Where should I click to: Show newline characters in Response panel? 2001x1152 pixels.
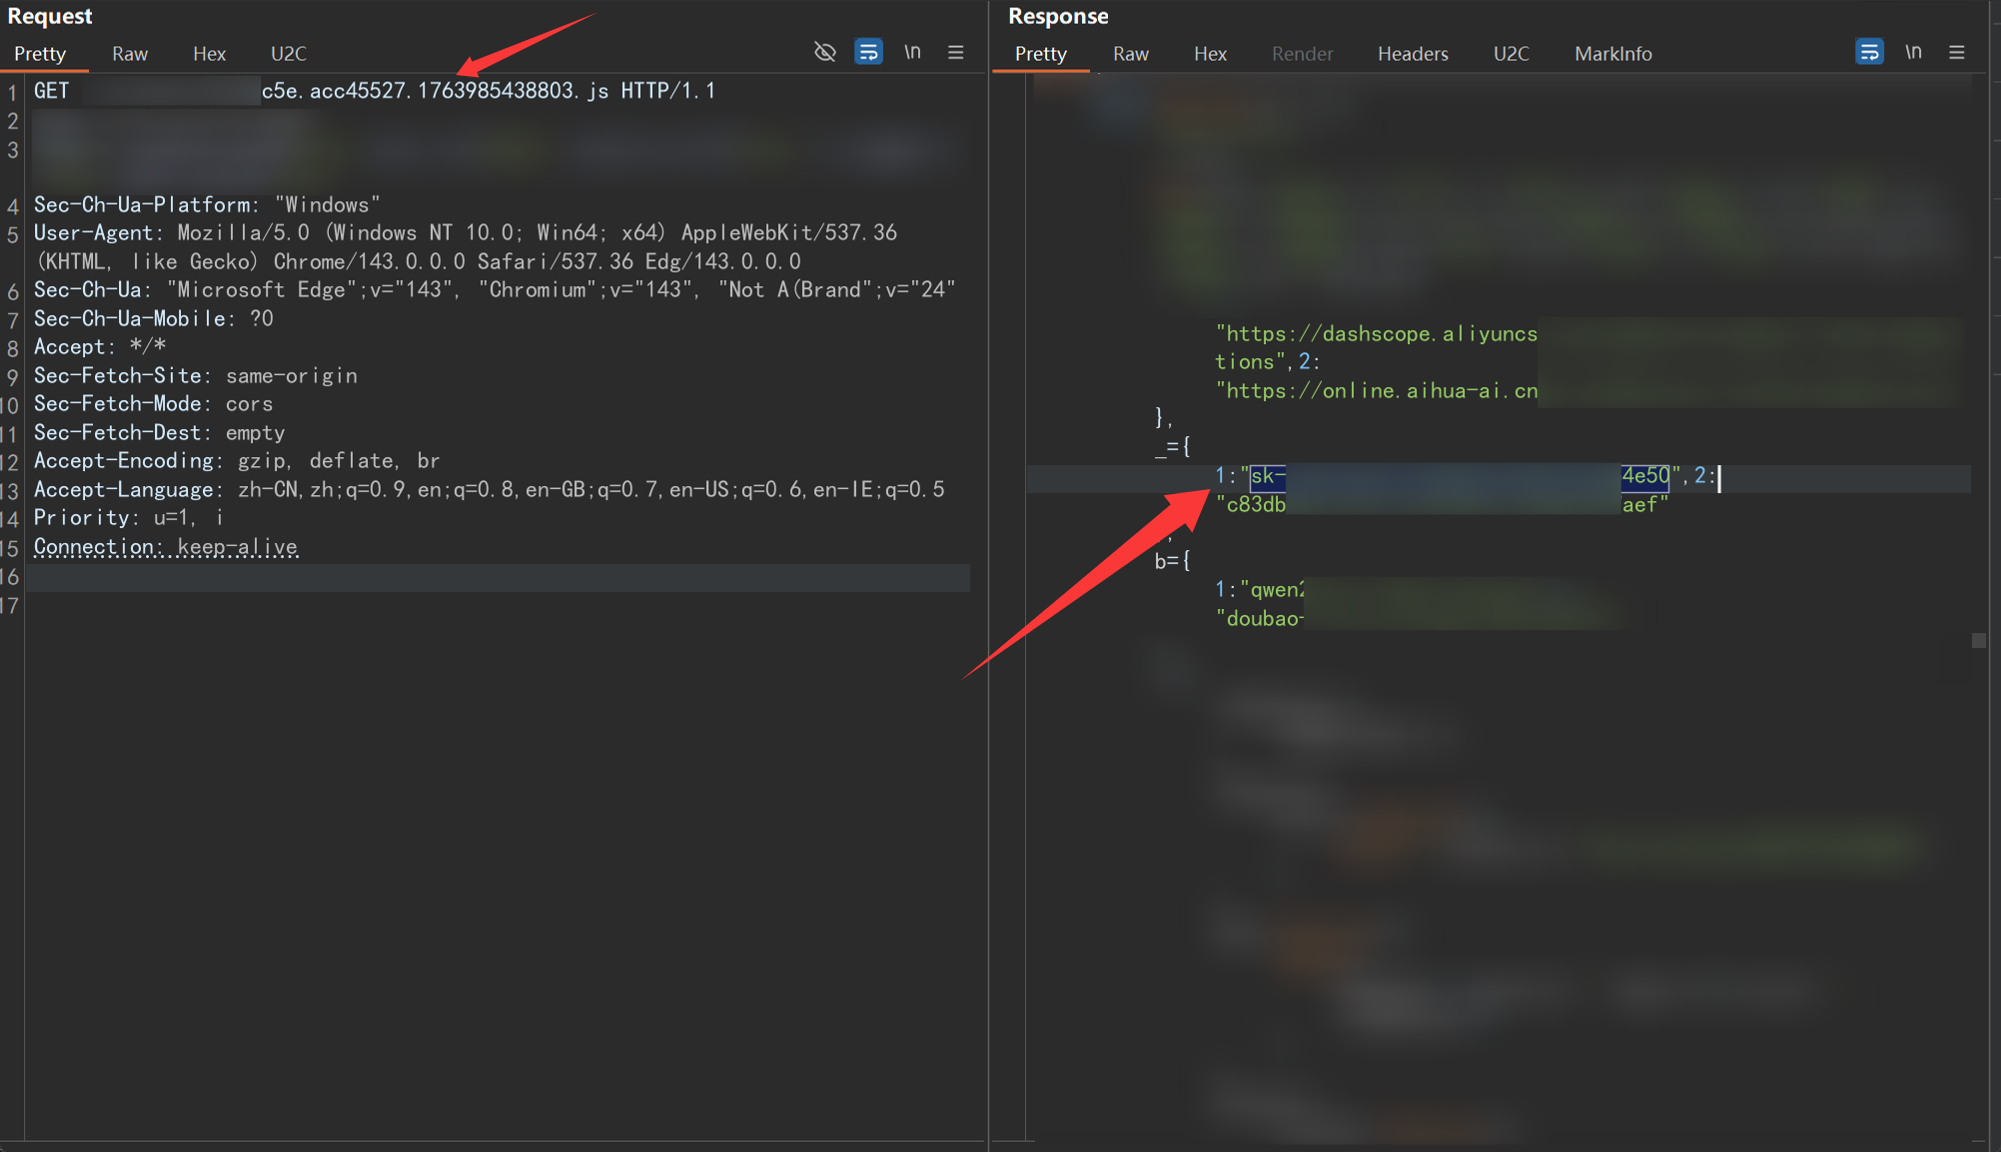pyautogui.click(x=1913, y=52)
